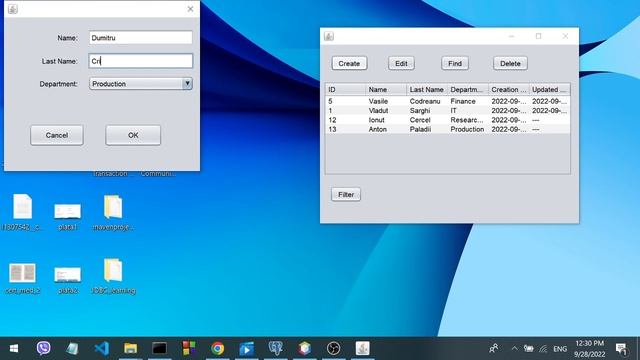Click the Finance department cell
This screenshot has height=360, width=640.
pos(468,101)
